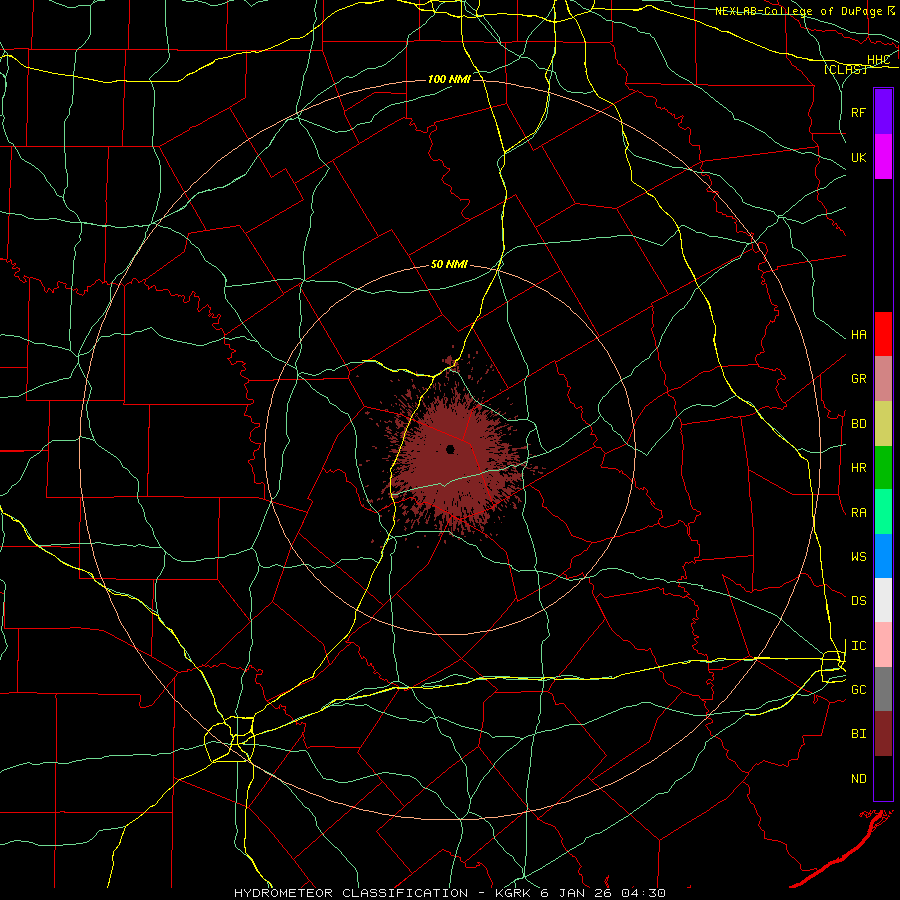Click the 100 NMI range ring label
This screenshot has width=900, height=900.
point(449,79)
